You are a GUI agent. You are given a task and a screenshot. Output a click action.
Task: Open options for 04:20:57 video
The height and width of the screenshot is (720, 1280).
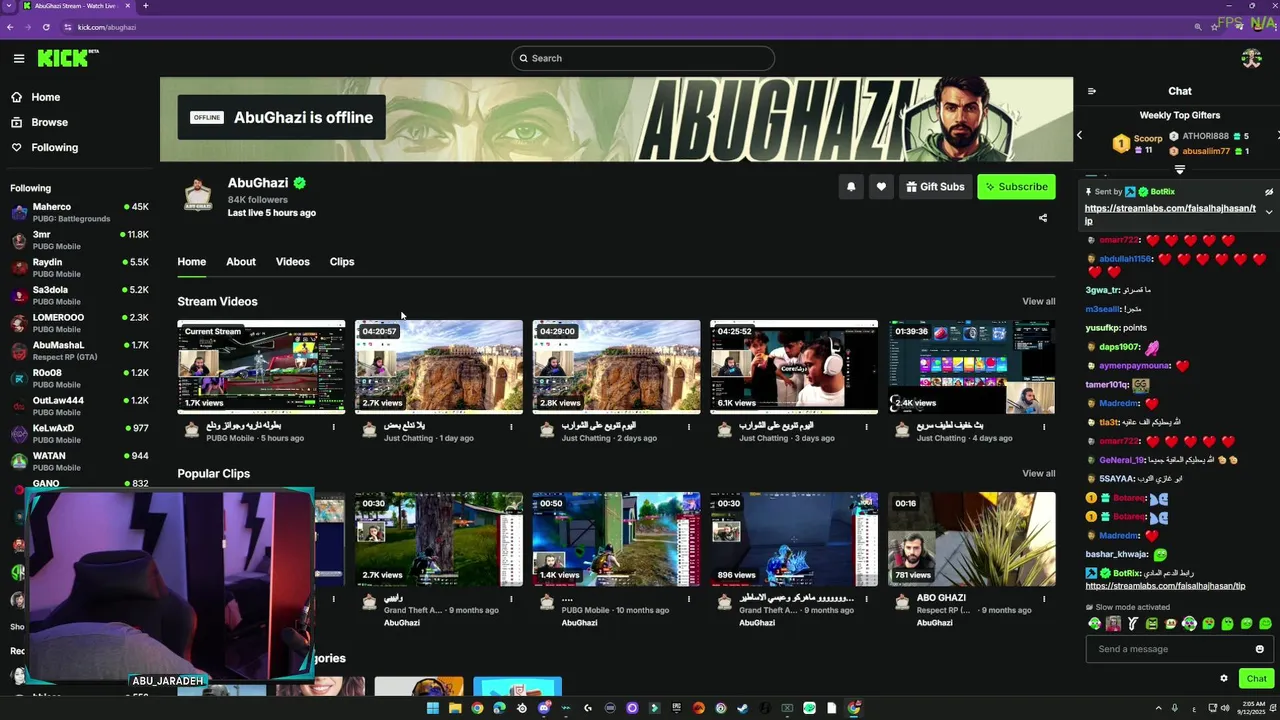[x=511, y=427]
